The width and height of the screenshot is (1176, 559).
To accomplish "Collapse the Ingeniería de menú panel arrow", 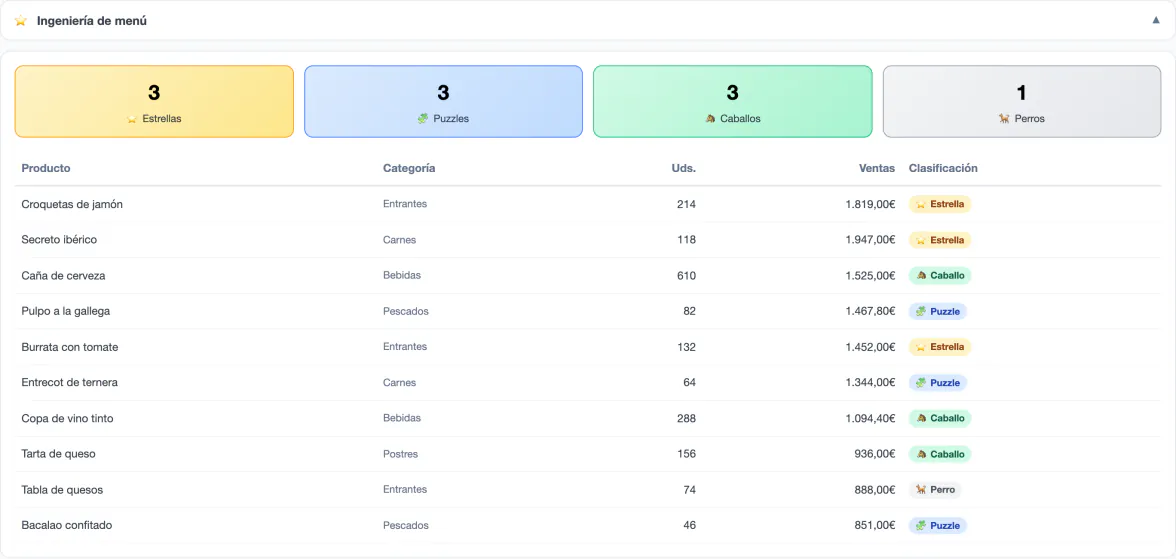I will pyautogui.click(x=1156, y=20).
